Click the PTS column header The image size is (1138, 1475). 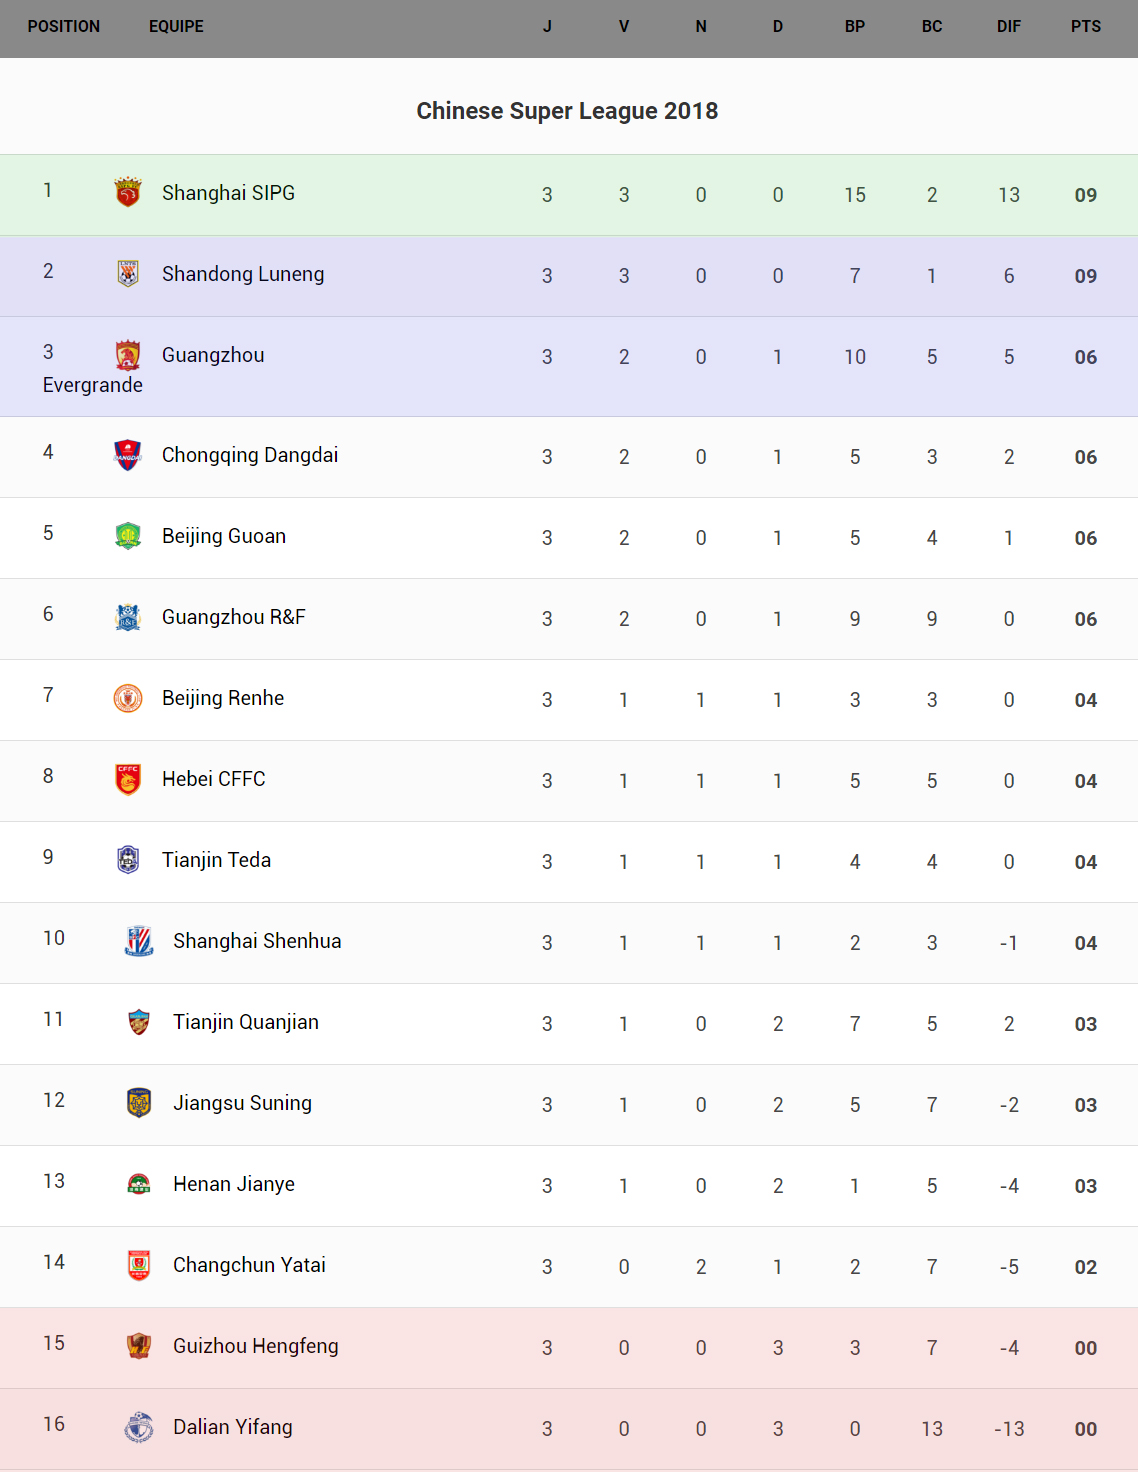[x=1085, y=27]
